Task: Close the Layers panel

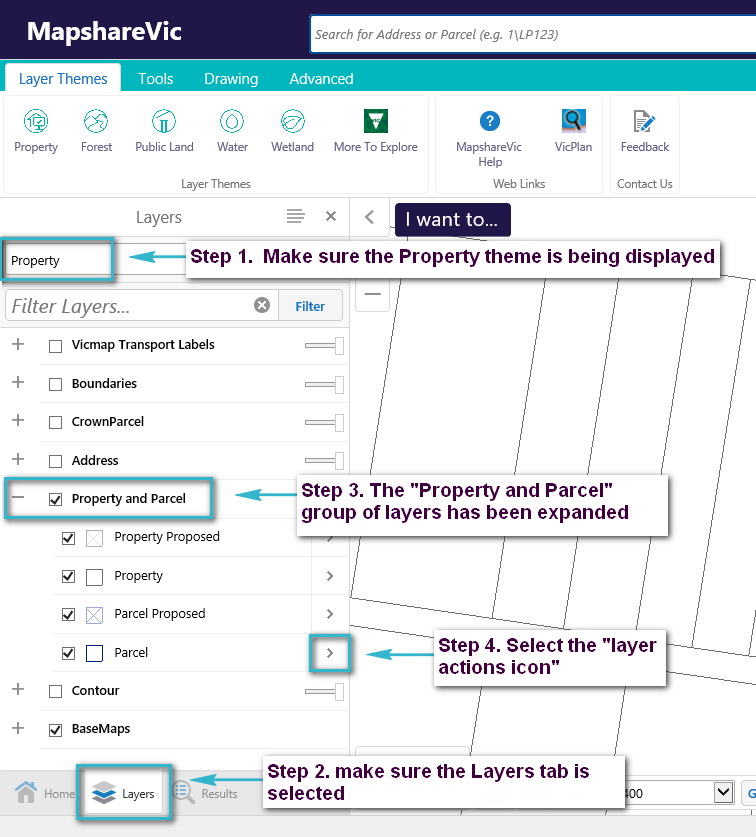Action: [x=331, y=216]
